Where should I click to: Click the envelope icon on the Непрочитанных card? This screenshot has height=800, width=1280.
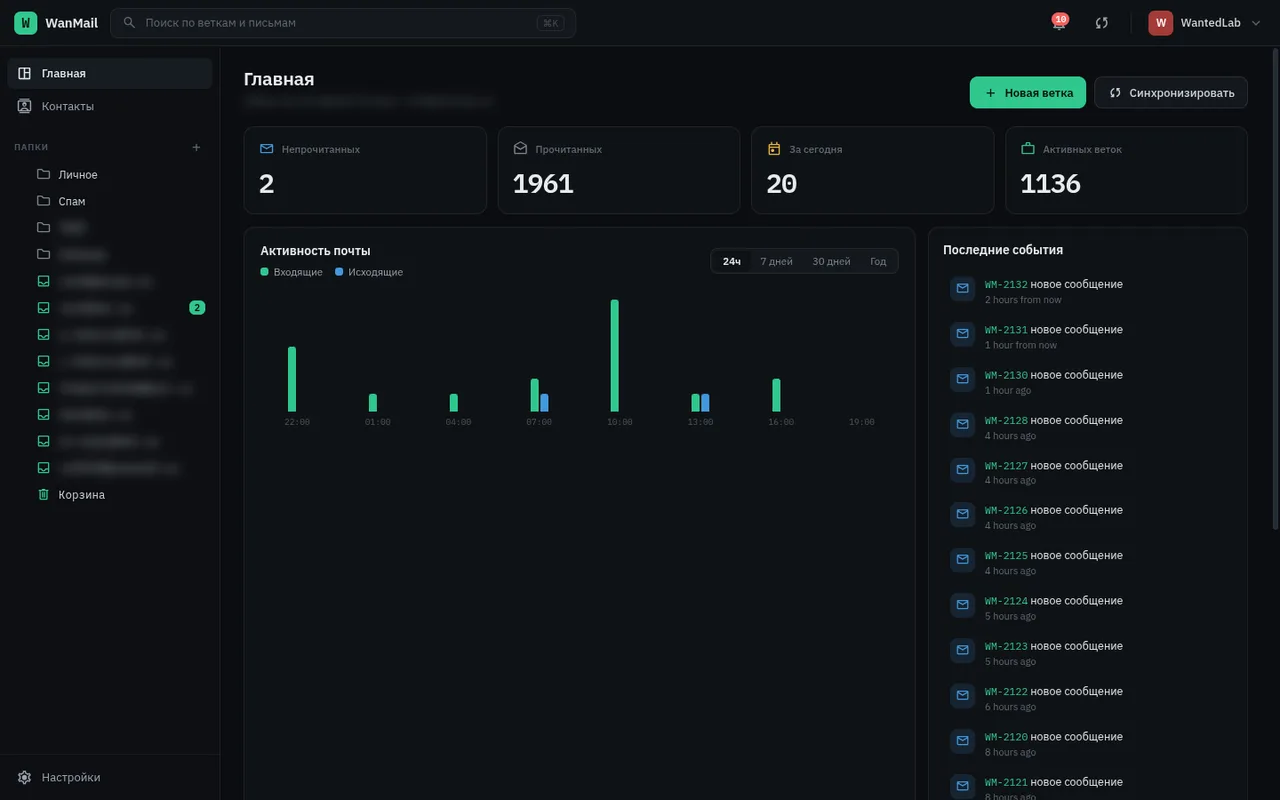(x=267, y=149)
